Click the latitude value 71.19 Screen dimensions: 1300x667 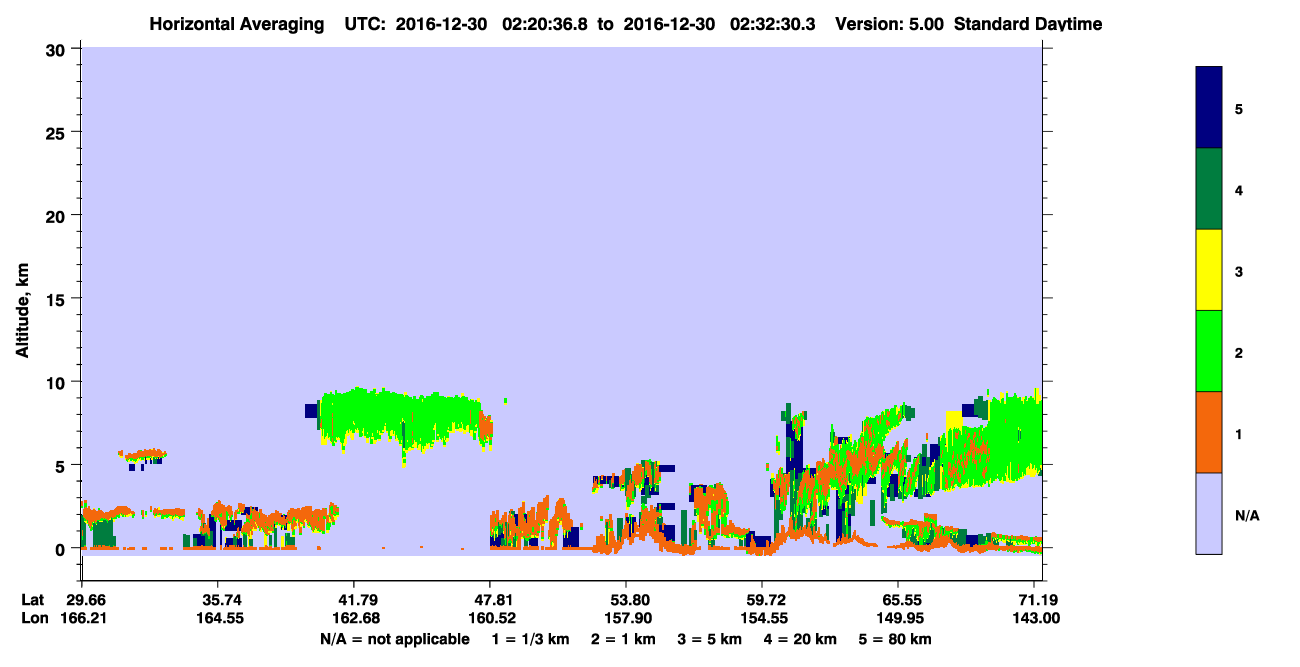point(1040,600)
